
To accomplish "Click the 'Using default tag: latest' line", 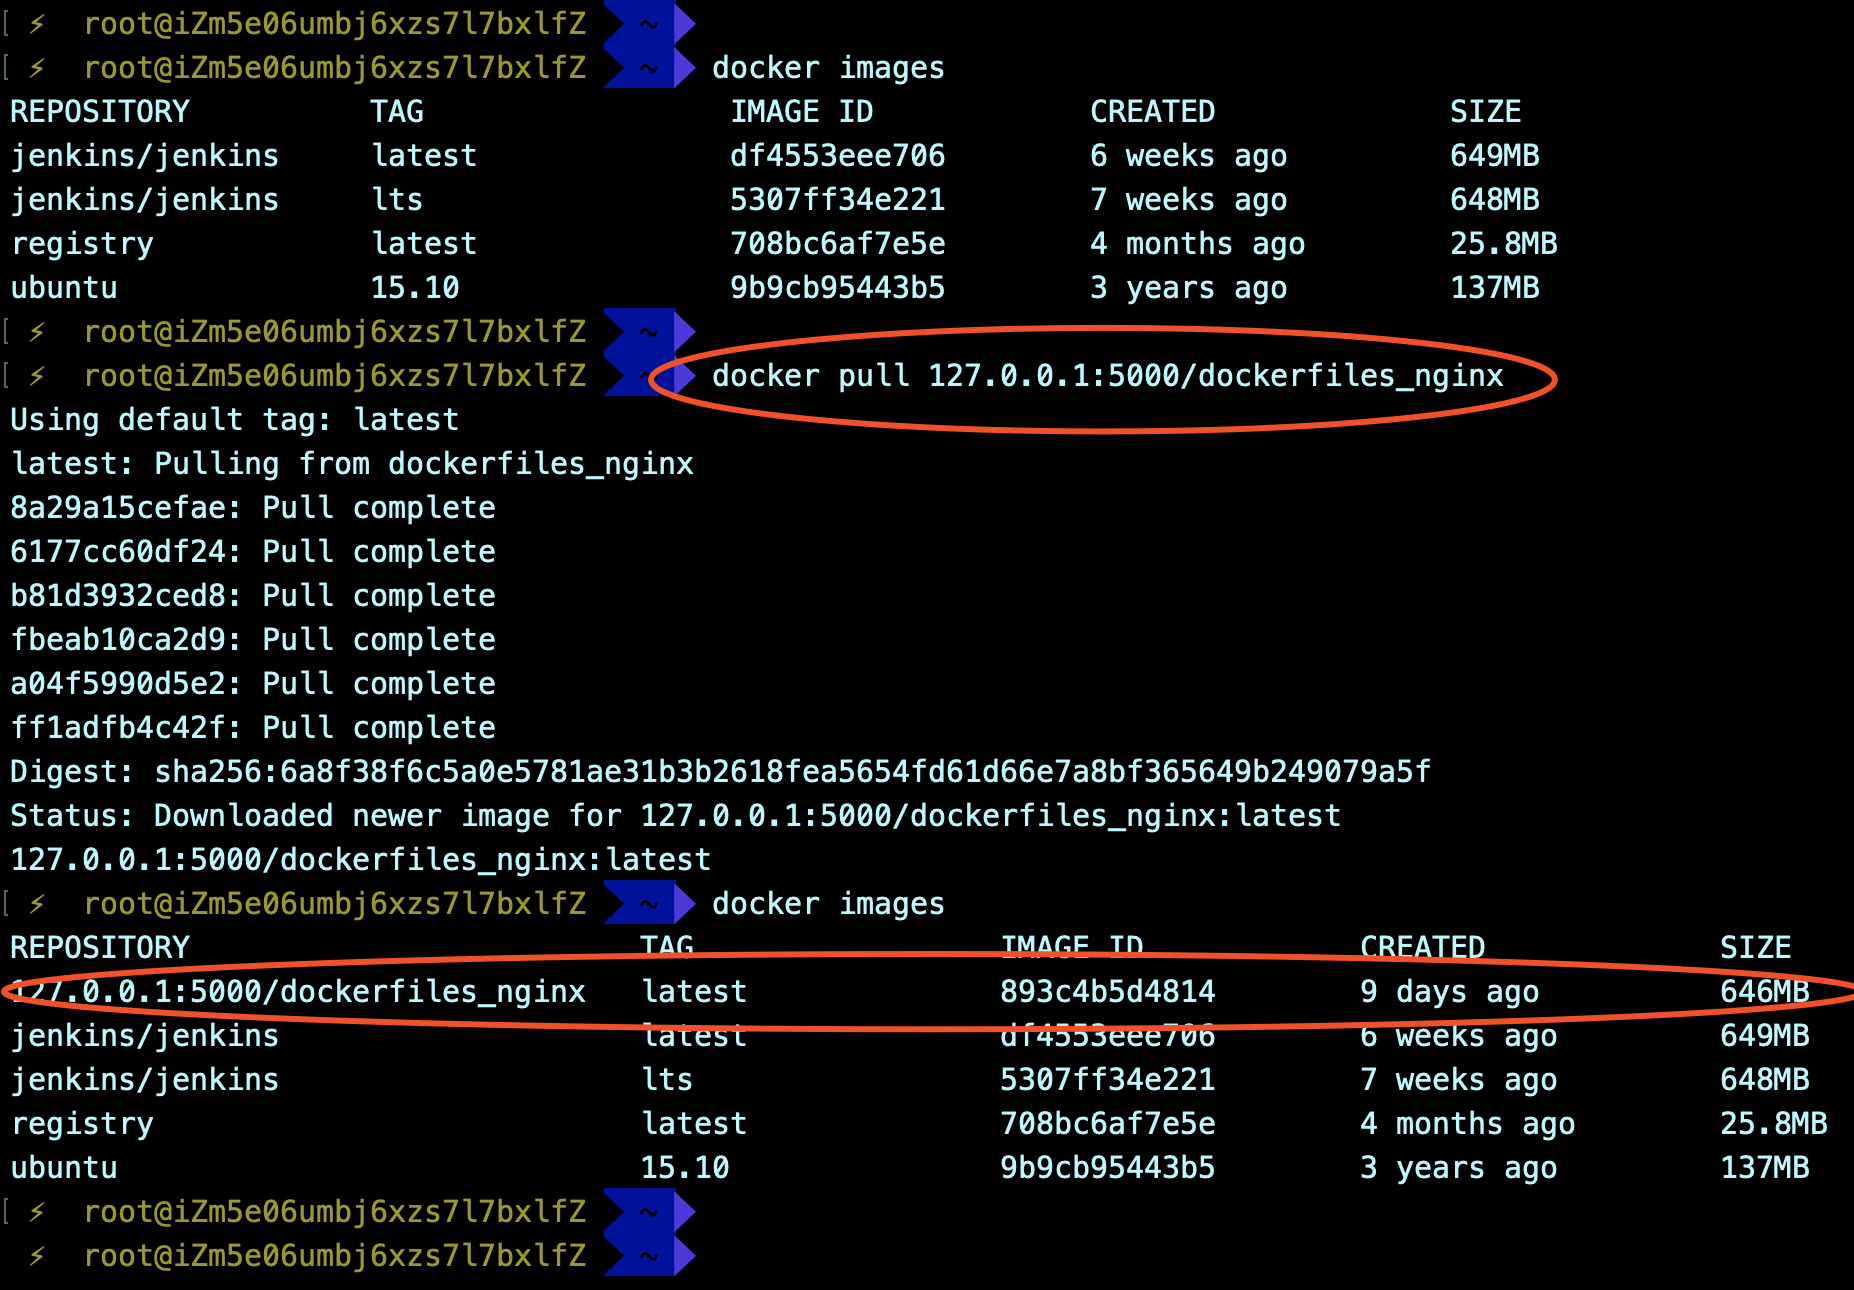I will click(234, 420).
